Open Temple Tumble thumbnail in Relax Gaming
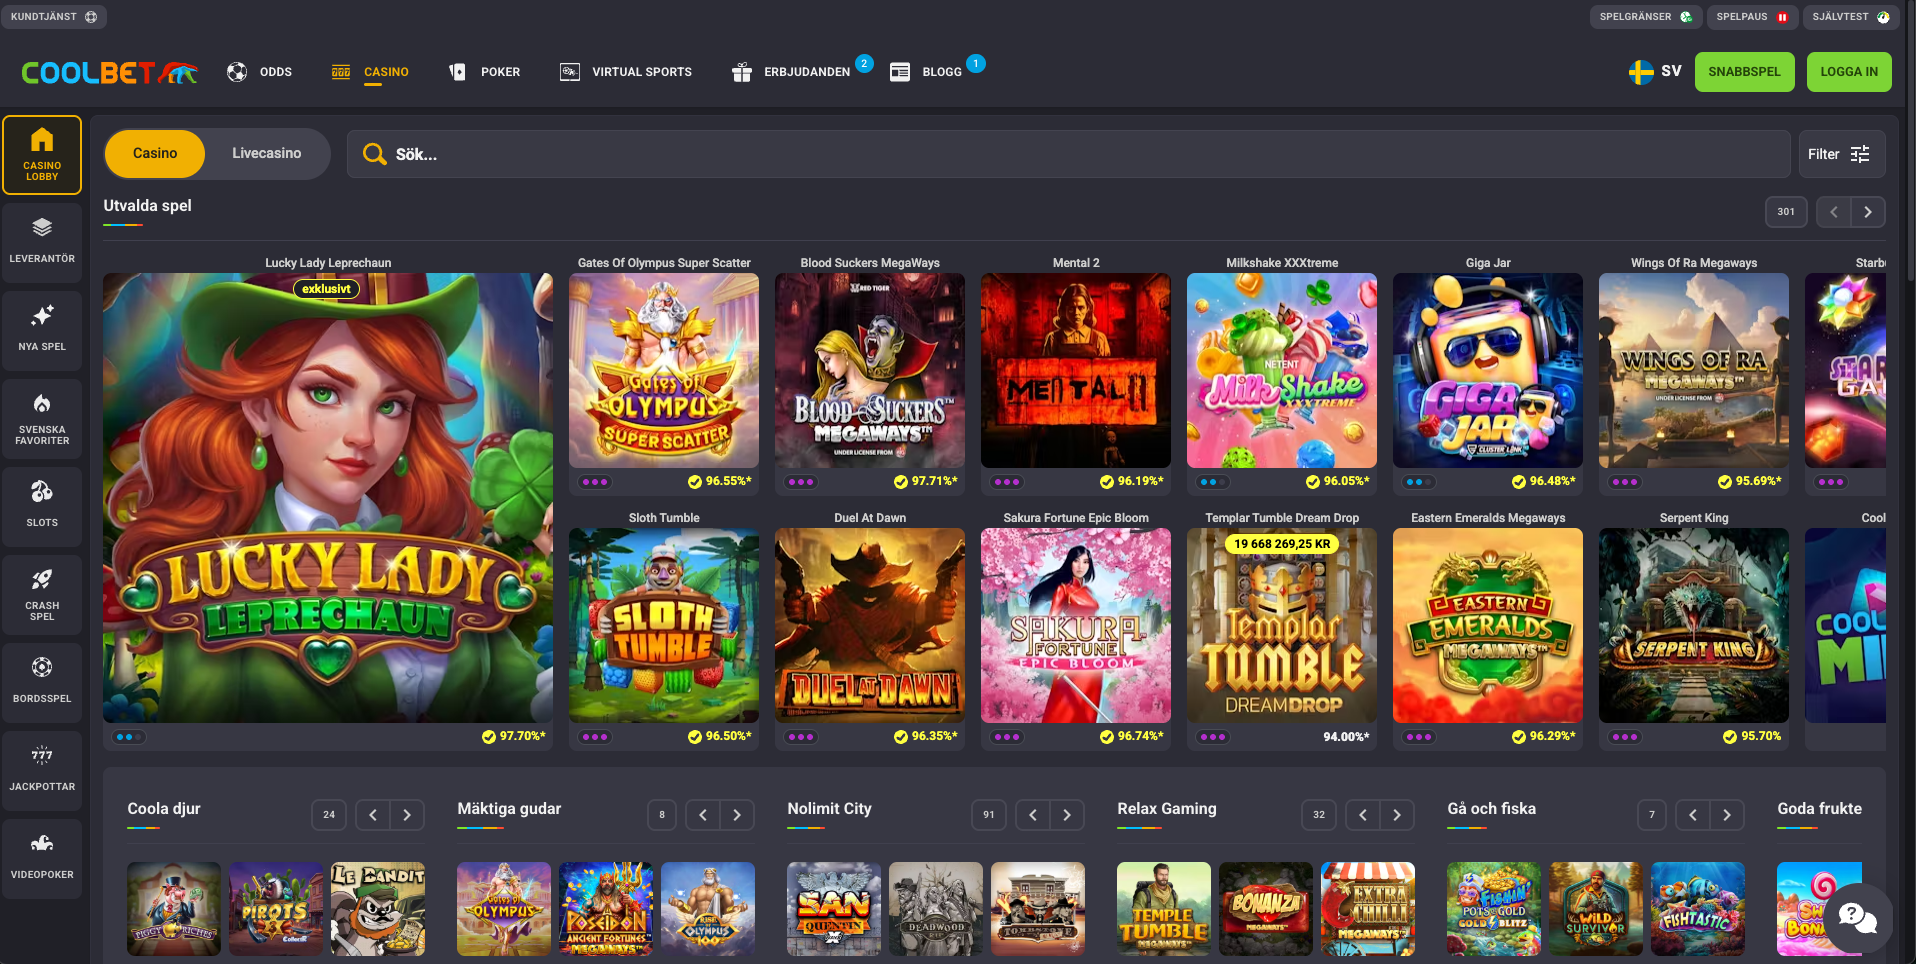1916x964 pixels. [1164, 909]
